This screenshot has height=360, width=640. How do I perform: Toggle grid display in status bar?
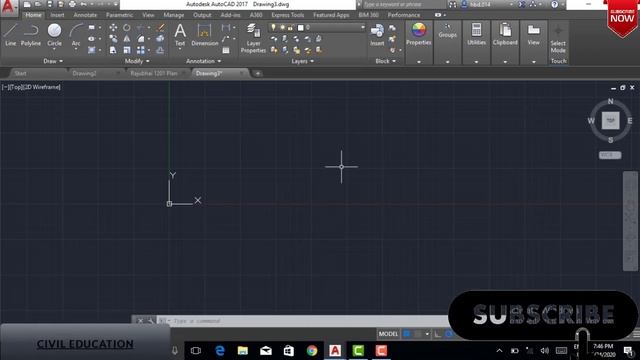[407, 334]
